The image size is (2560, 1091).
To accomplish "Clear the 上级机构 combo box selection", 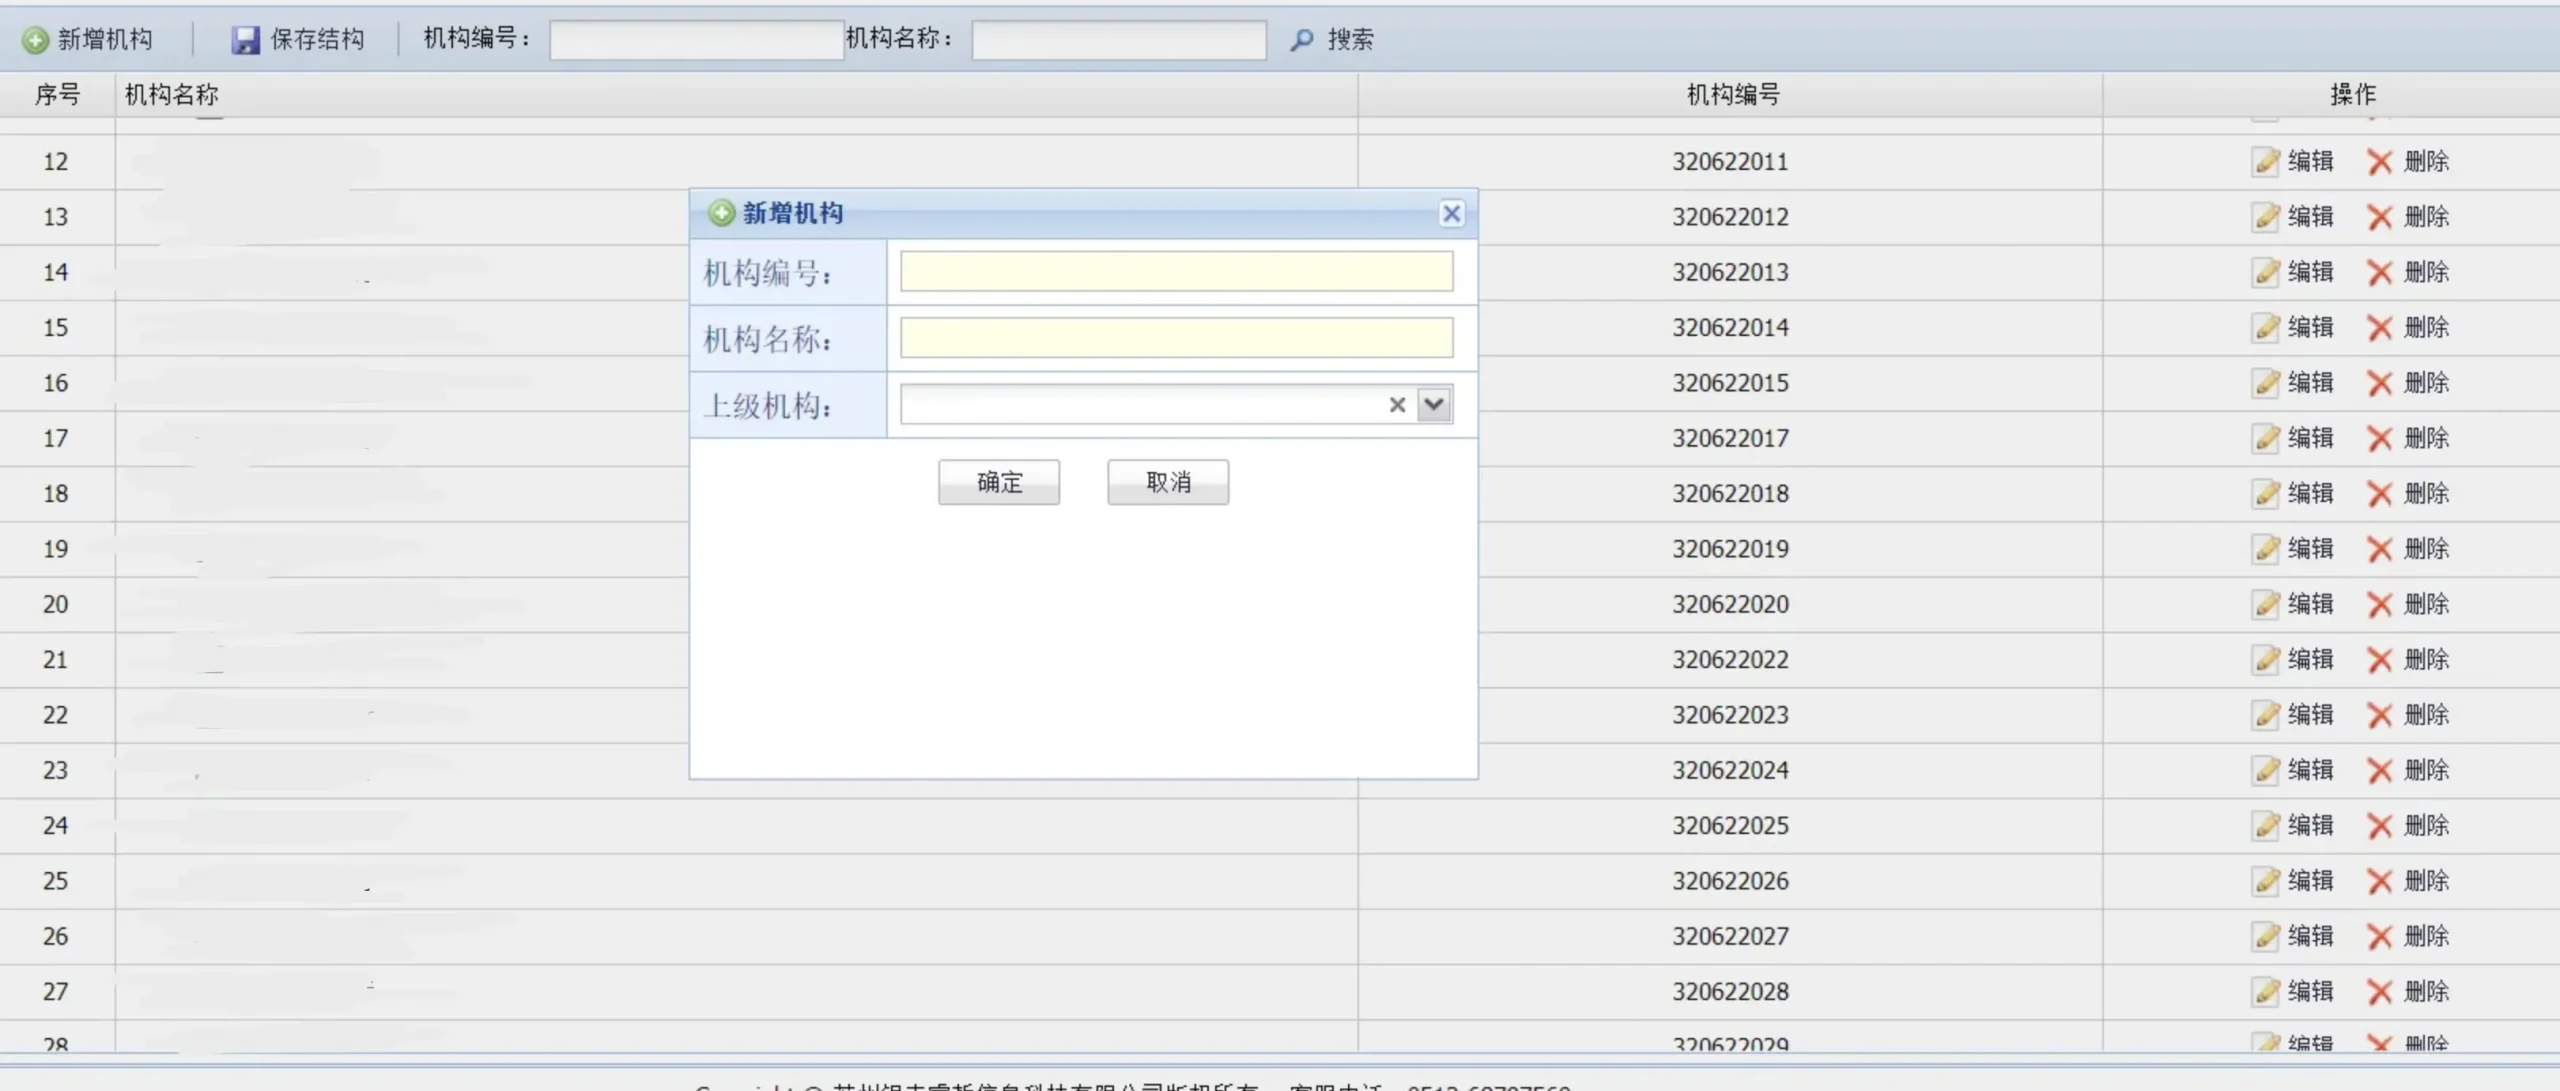I will point(1397,405).
